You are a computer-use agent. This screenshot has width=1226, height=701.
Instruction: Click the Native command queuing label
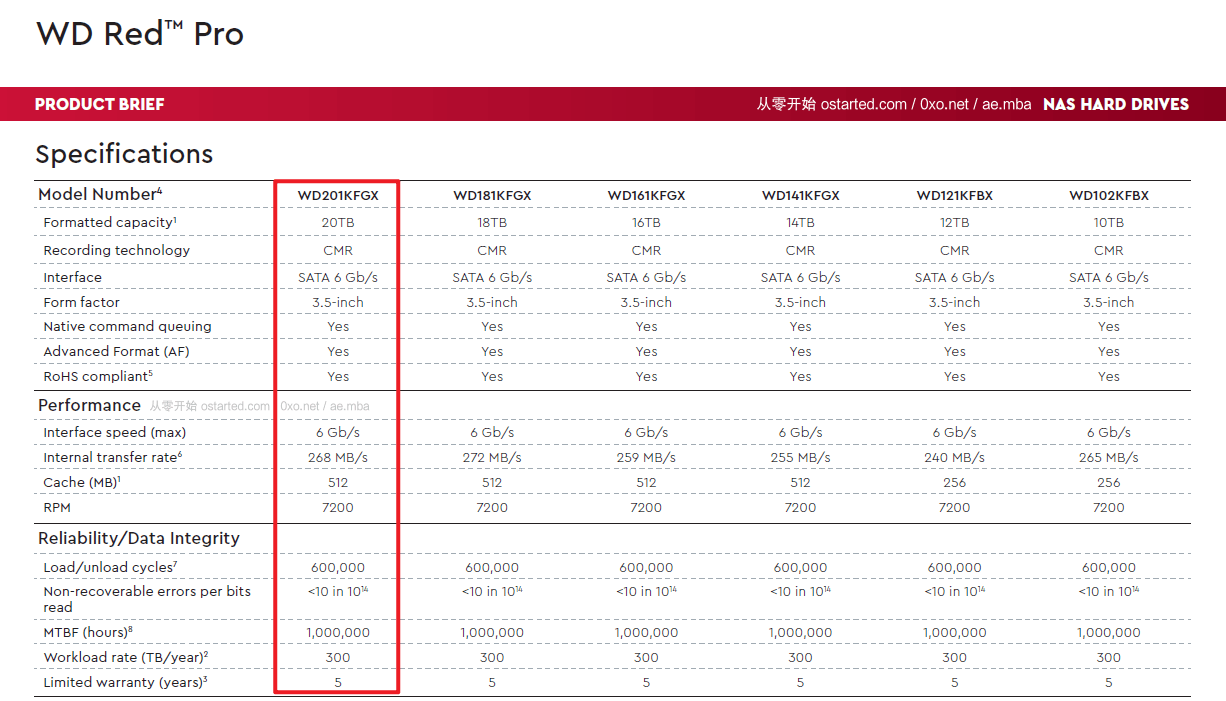(x=127, y=326)
